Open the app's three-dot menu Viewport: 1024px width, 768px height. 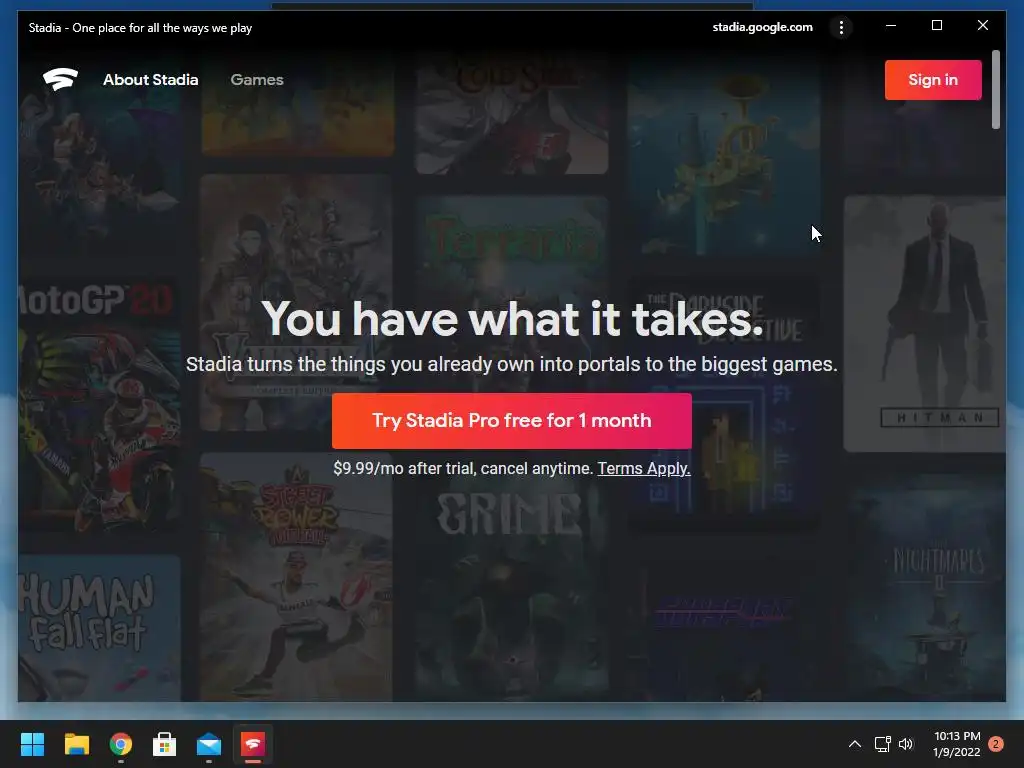pos(841,27)
